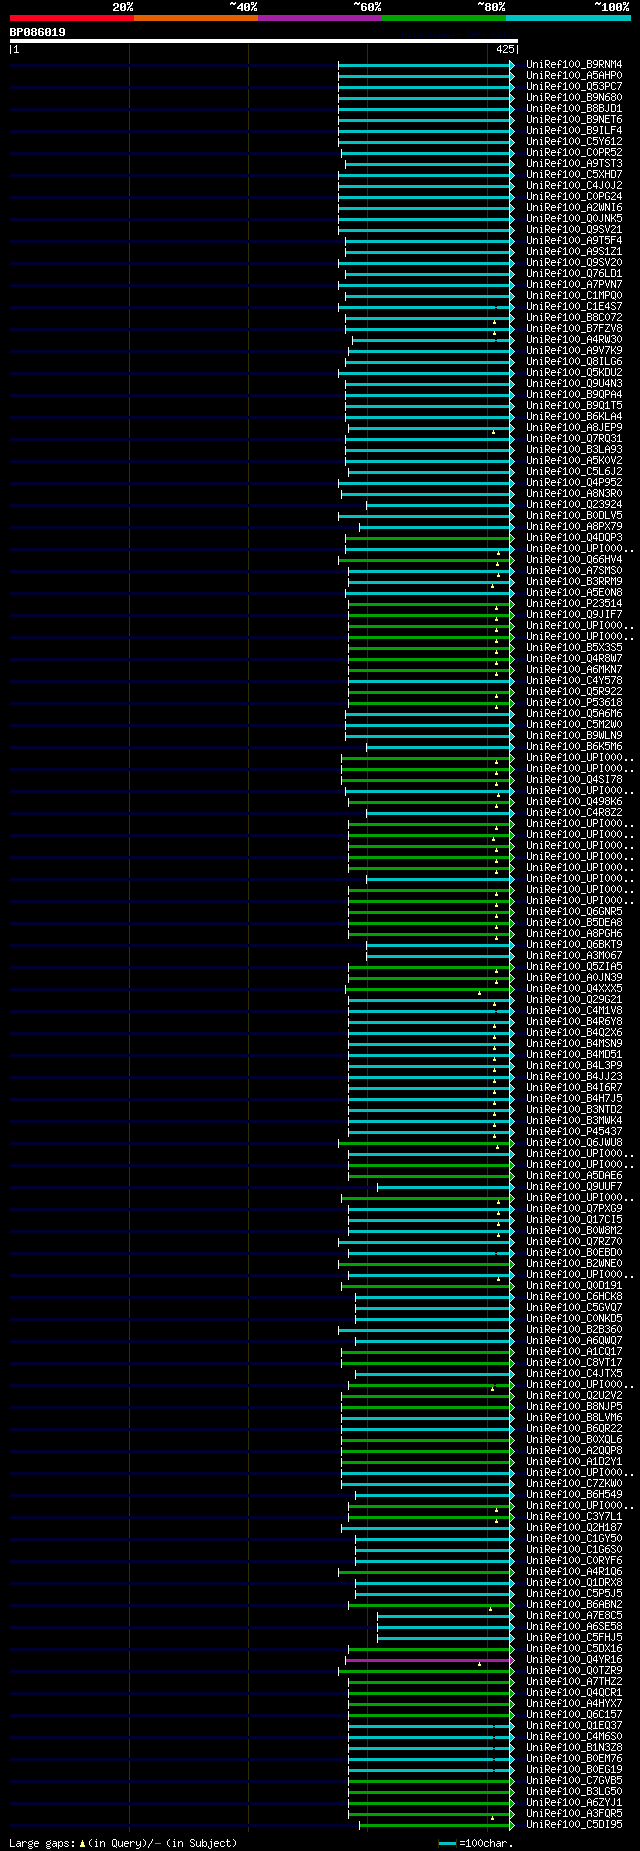Select the UniRef100_Q4YR16 label
Viewport: 640px width, 1851px height.
point(574,1659)
